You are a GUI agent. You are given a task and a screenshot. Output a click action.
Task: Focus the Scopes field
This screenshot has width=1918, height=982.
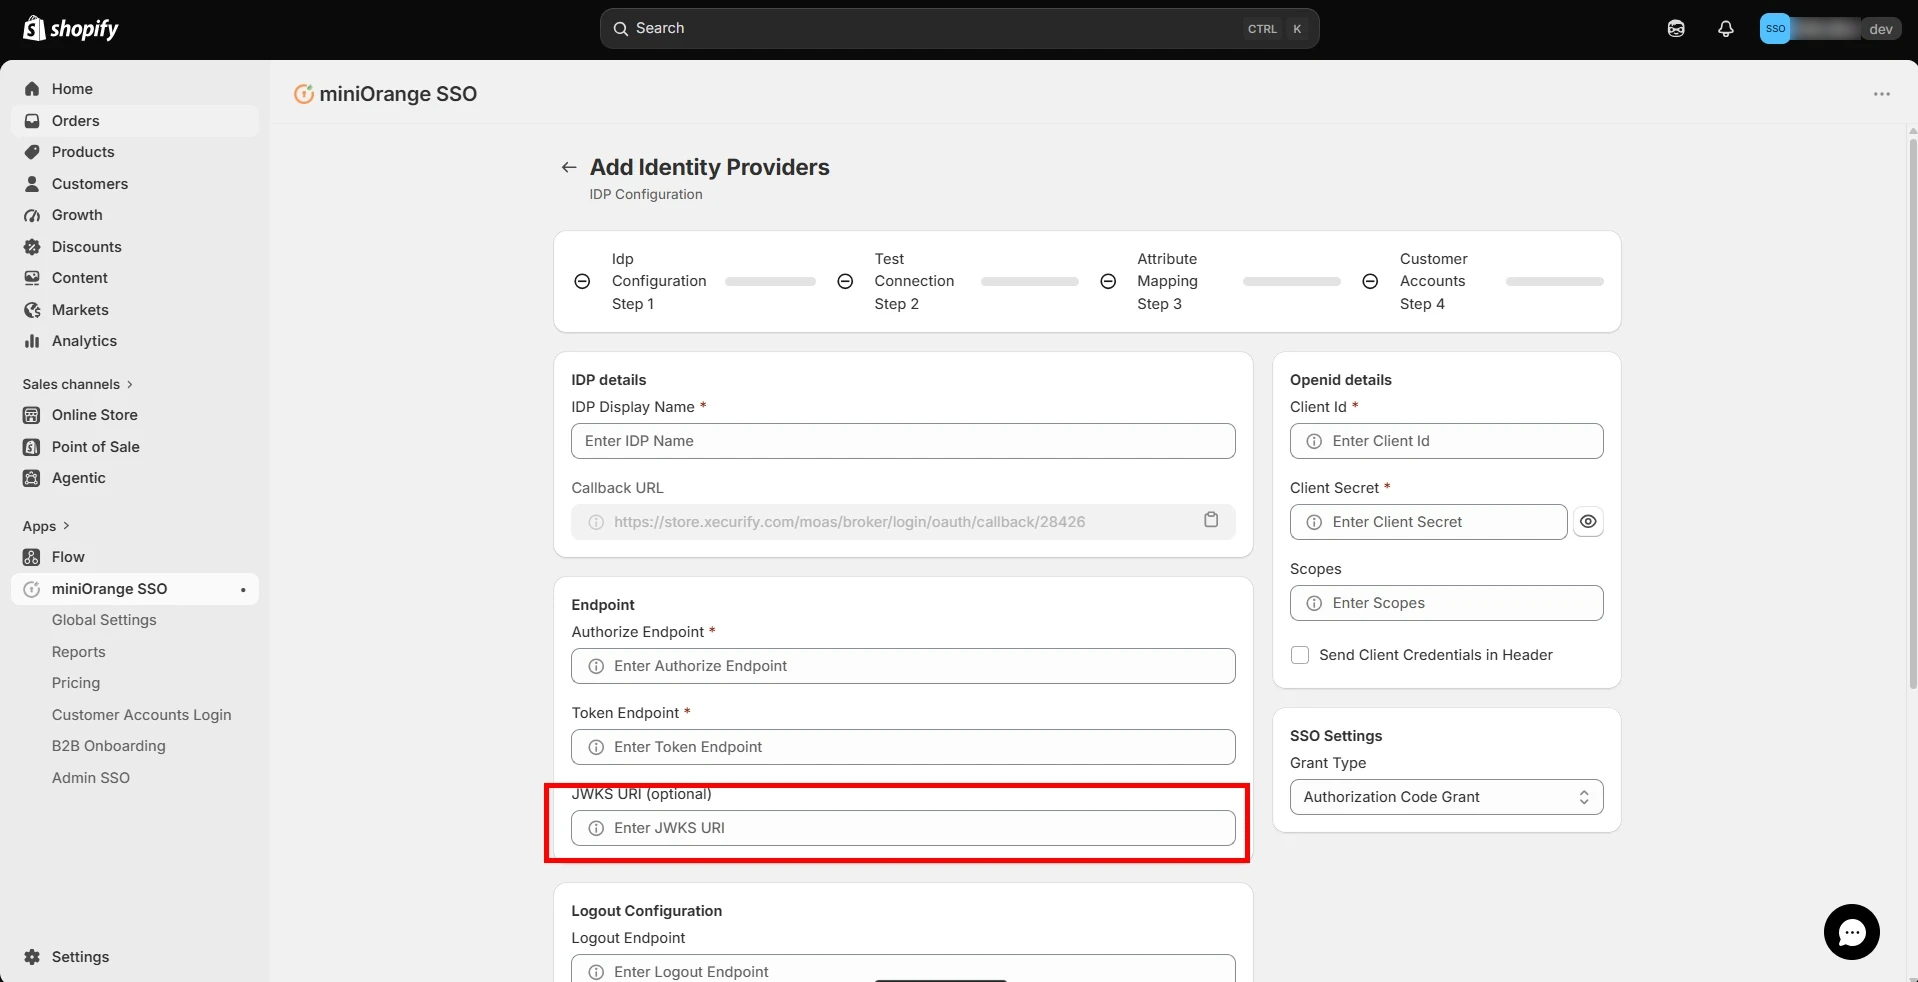click(1446, 603)
